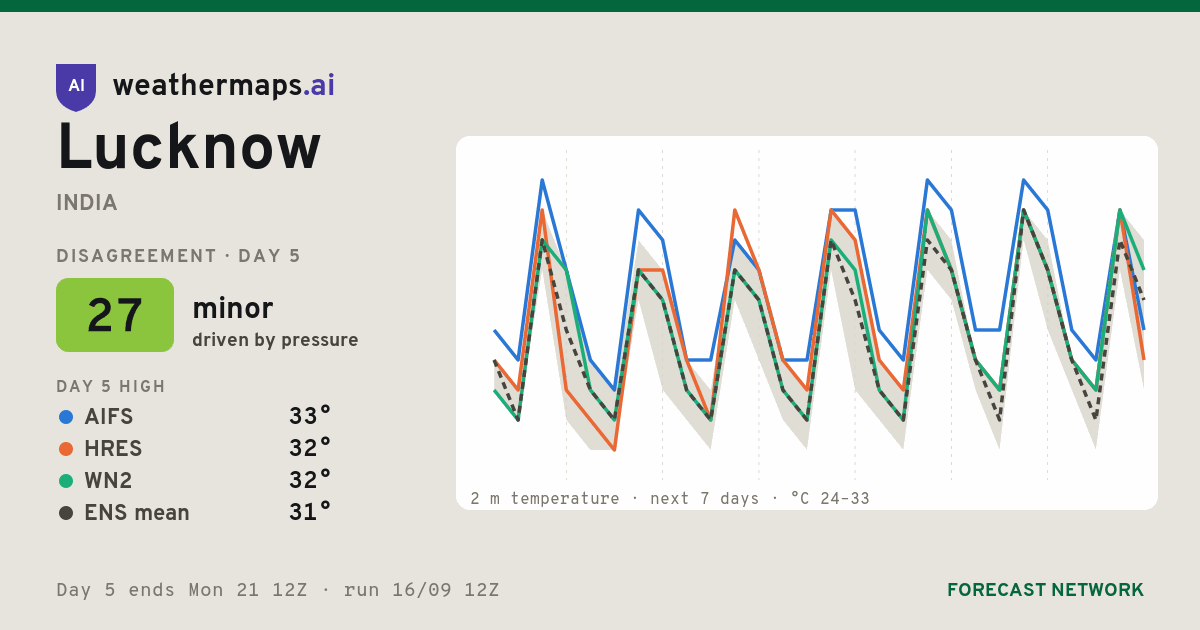
Task: Click the purple AI shield logo
Action: pyautogui.click(x=76, y=87)
